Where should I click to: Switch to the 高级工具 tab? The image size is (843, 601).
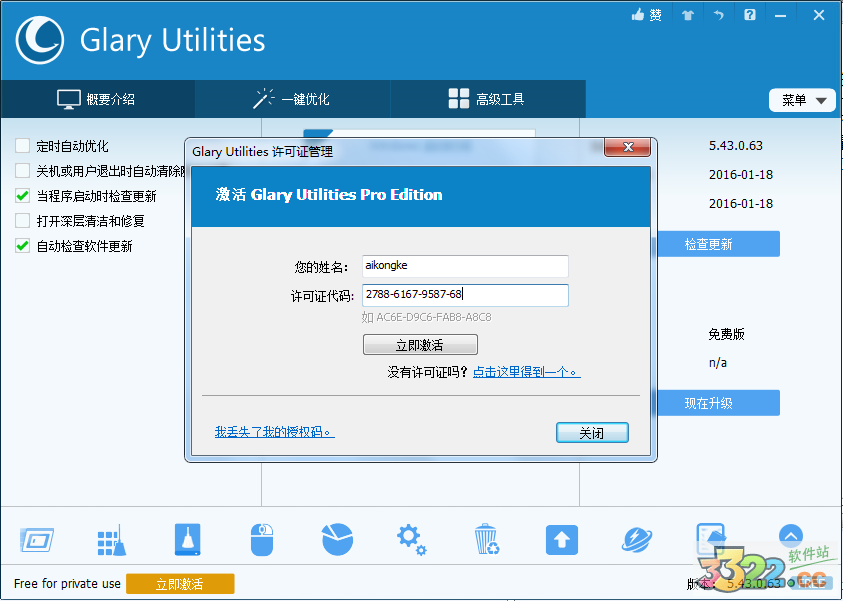pyautogui.click(x=487, y=99)
